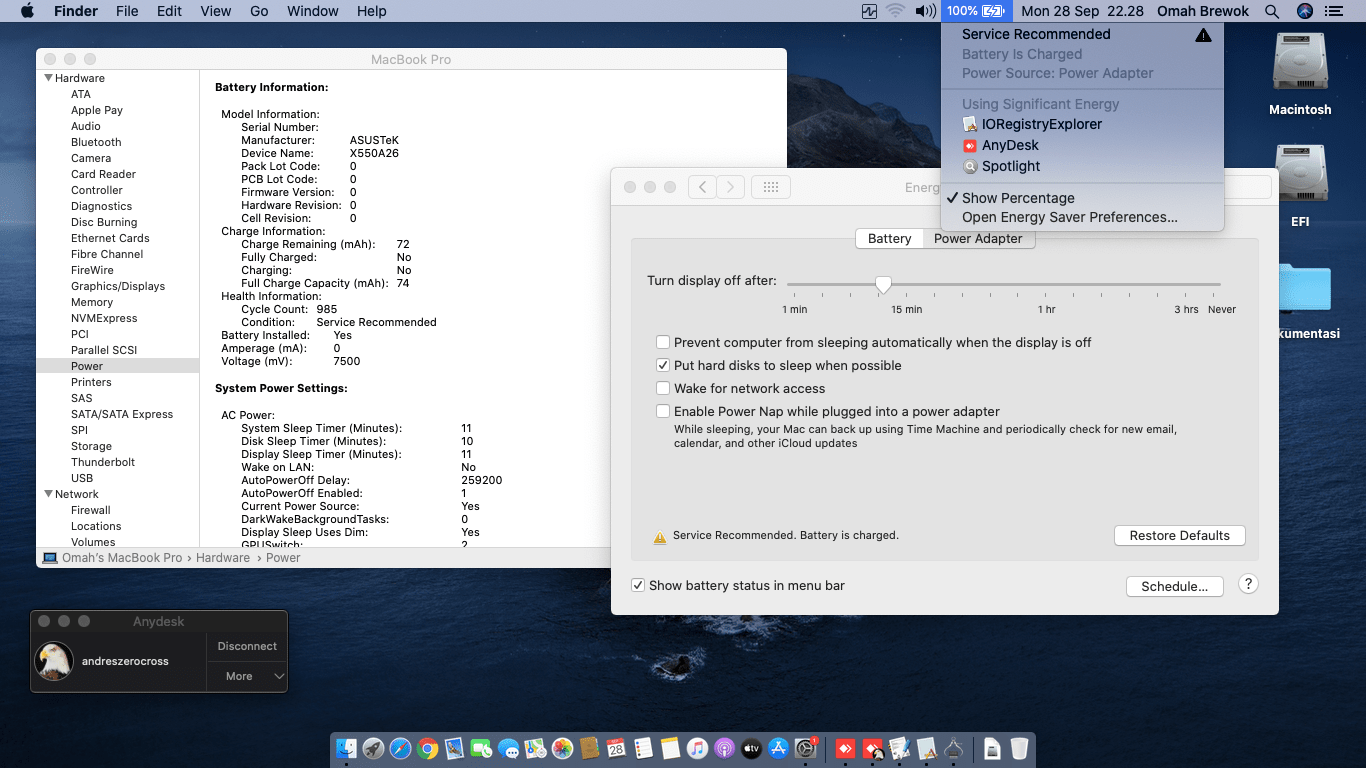Open Apple TV from the Dock
This screenshot has width=1366, height=768.
[751, 748]
